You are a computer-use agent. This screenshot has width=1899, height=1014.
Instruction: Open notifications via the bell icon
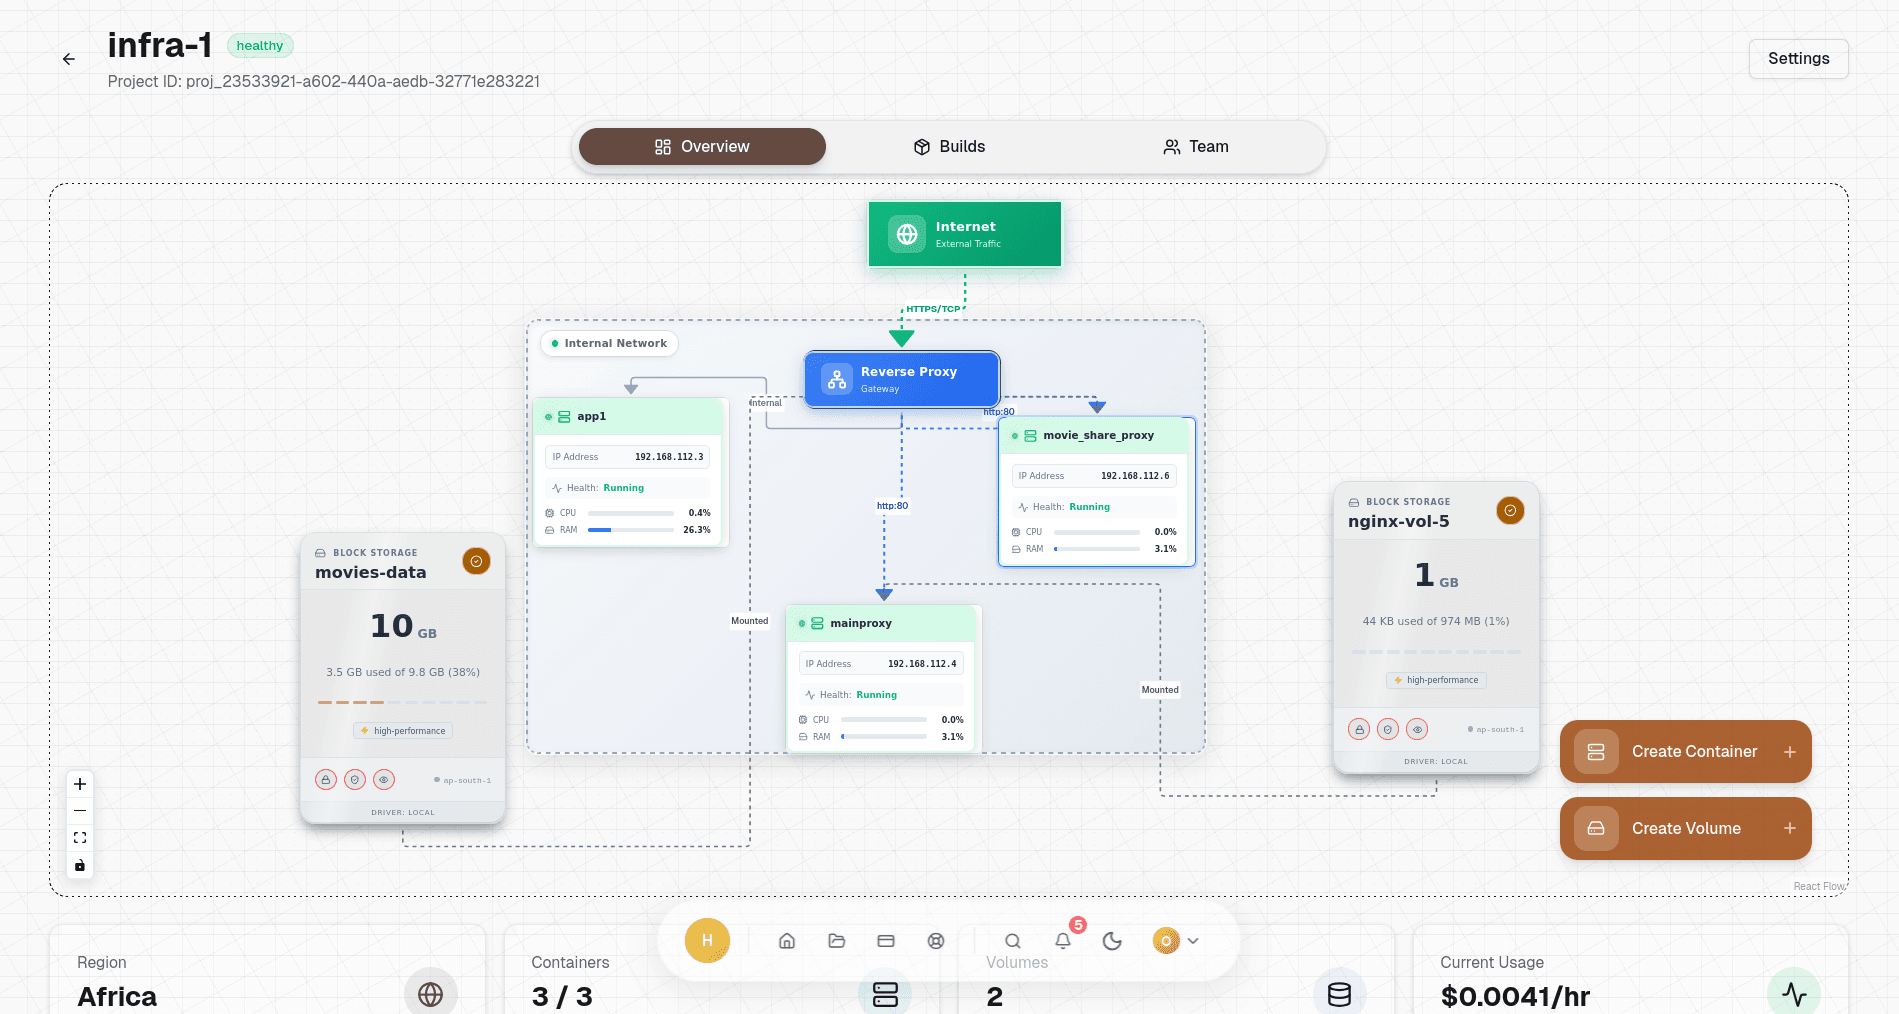coord(1061,941)
